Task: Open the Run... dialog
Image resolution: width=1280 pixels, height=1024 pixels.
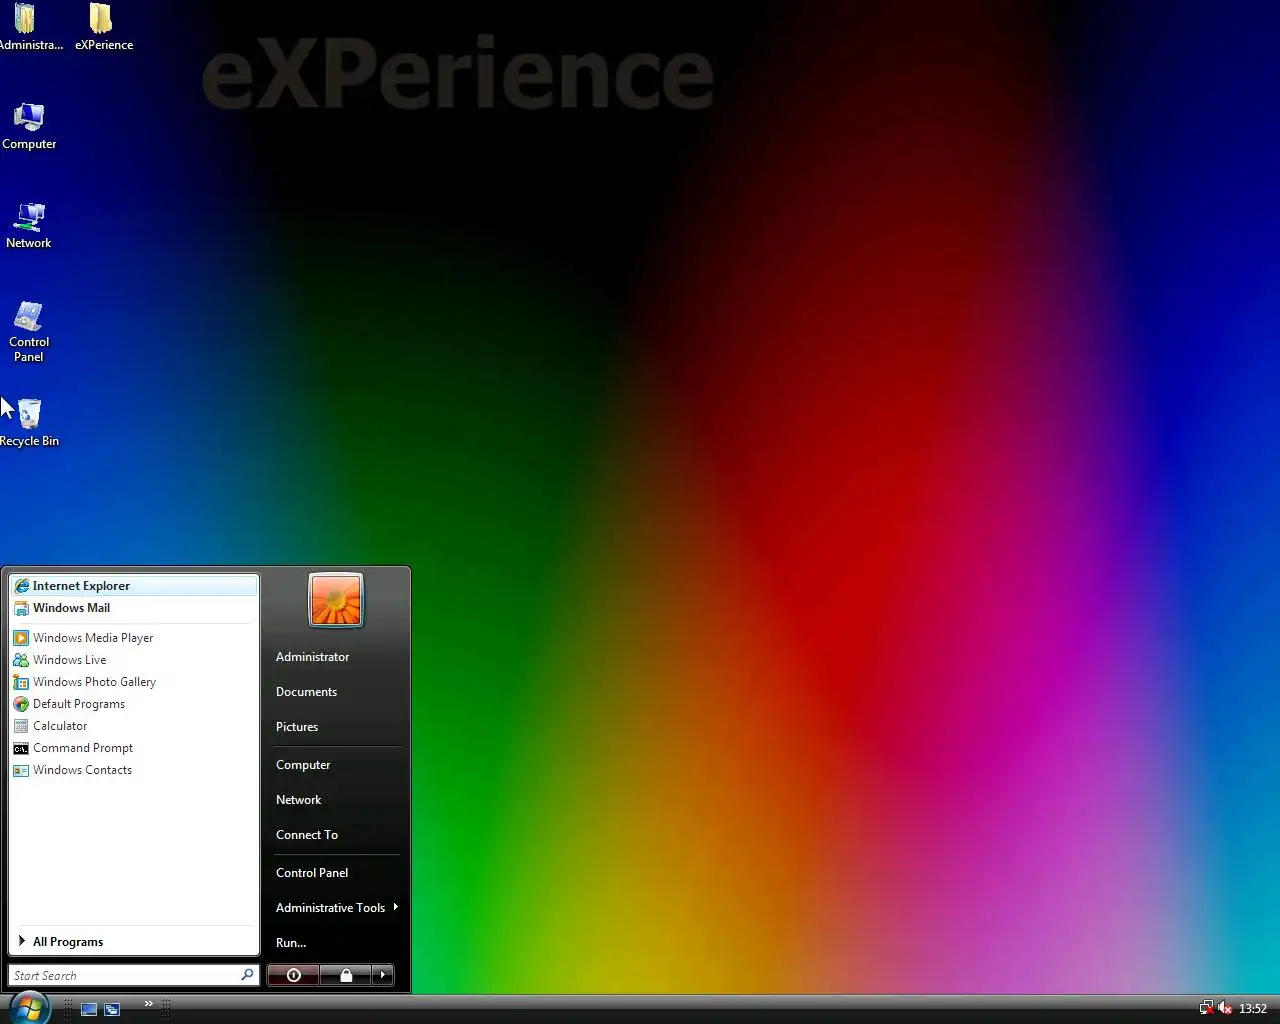Action: coord(335,943)
